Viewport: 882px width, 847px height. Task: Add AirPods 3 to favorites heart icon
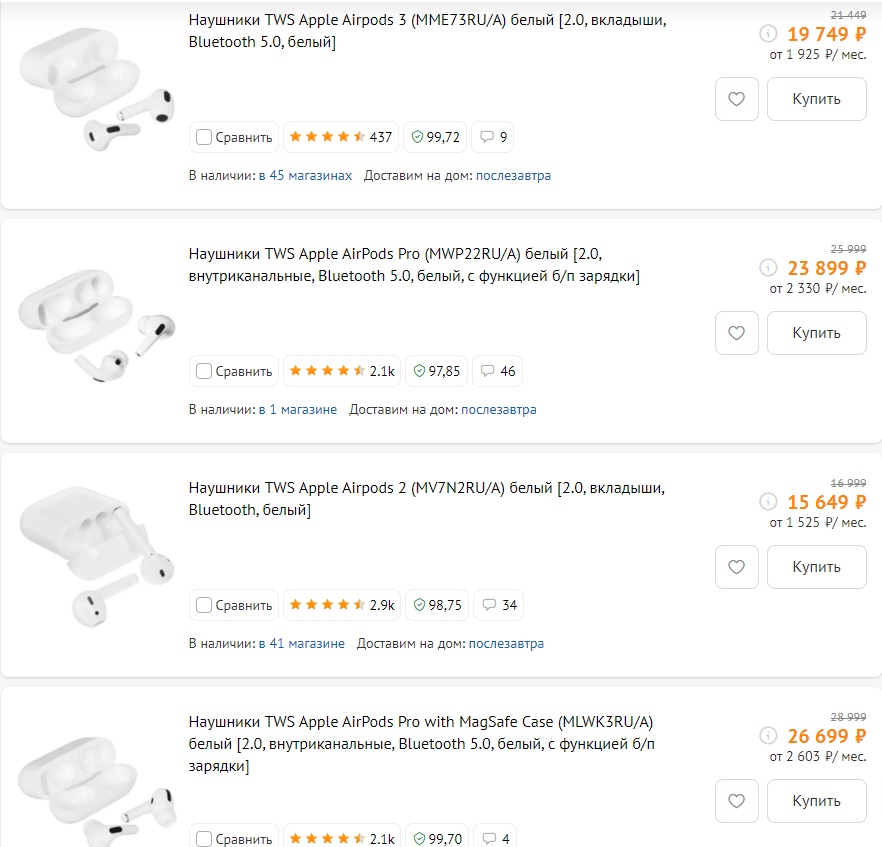[x=737, y=99]
